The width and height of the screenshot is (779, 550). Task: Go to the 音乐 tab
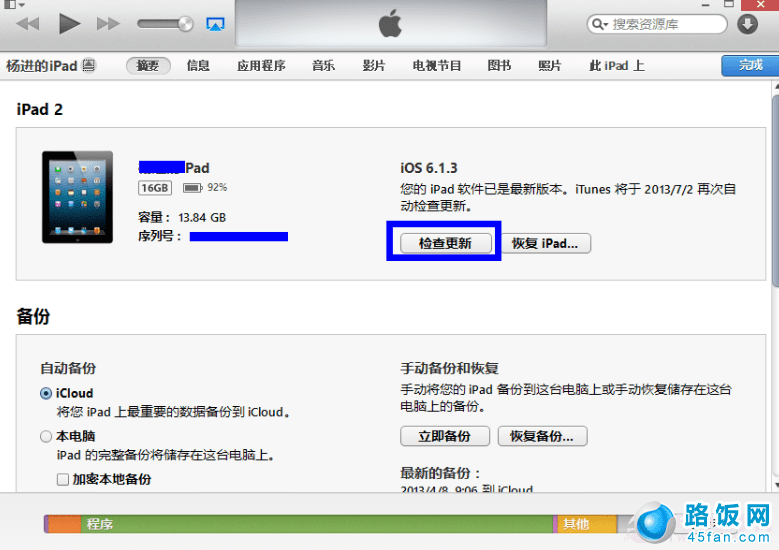[323, 66]
